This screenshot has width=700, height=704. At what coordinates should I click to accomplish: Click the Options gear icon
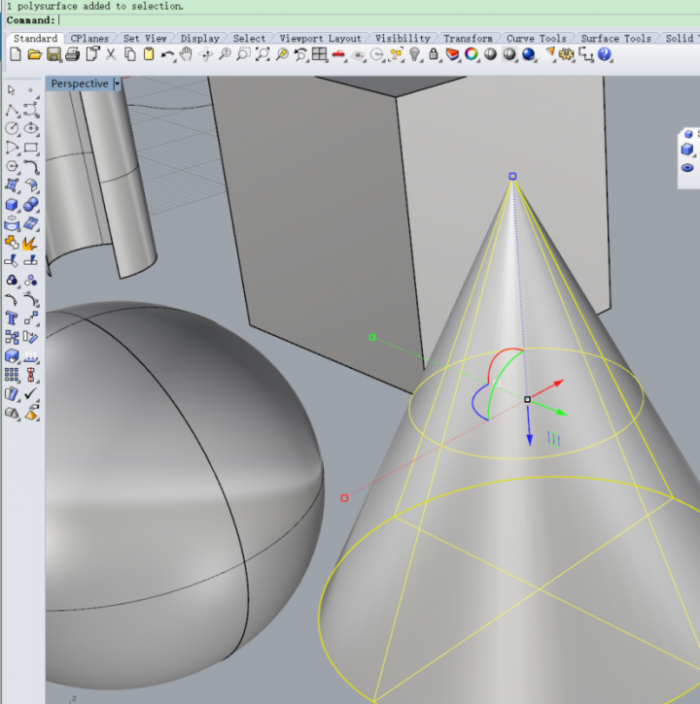[567, 54]
